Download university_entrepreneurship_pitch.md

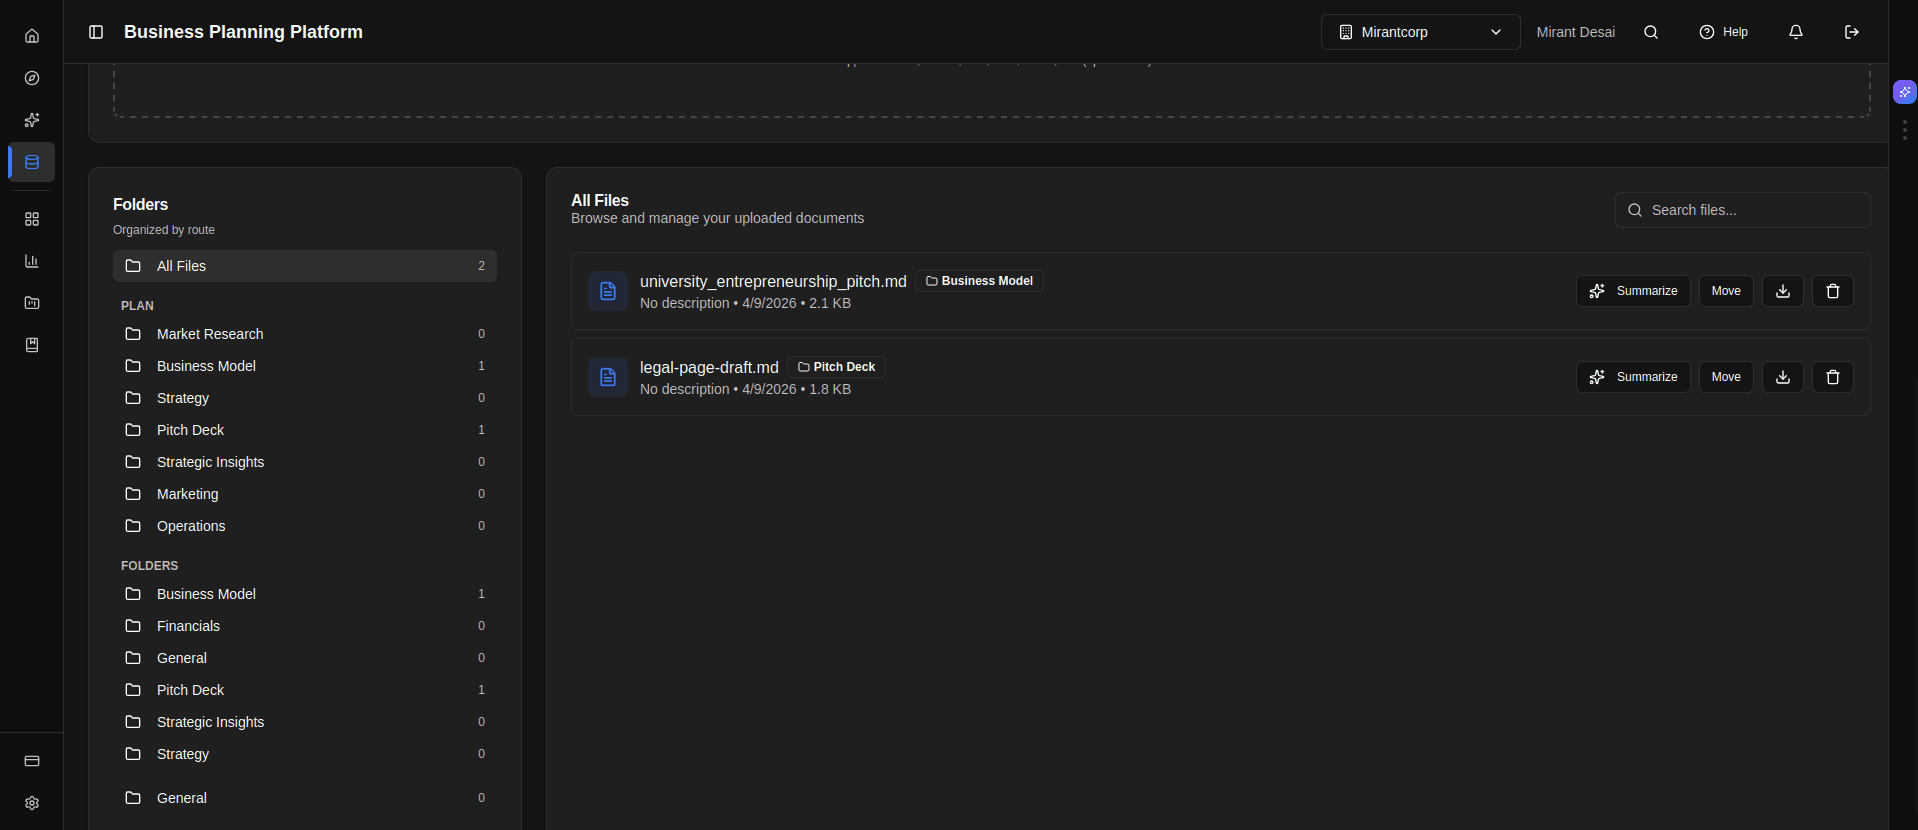(1783, 291)
